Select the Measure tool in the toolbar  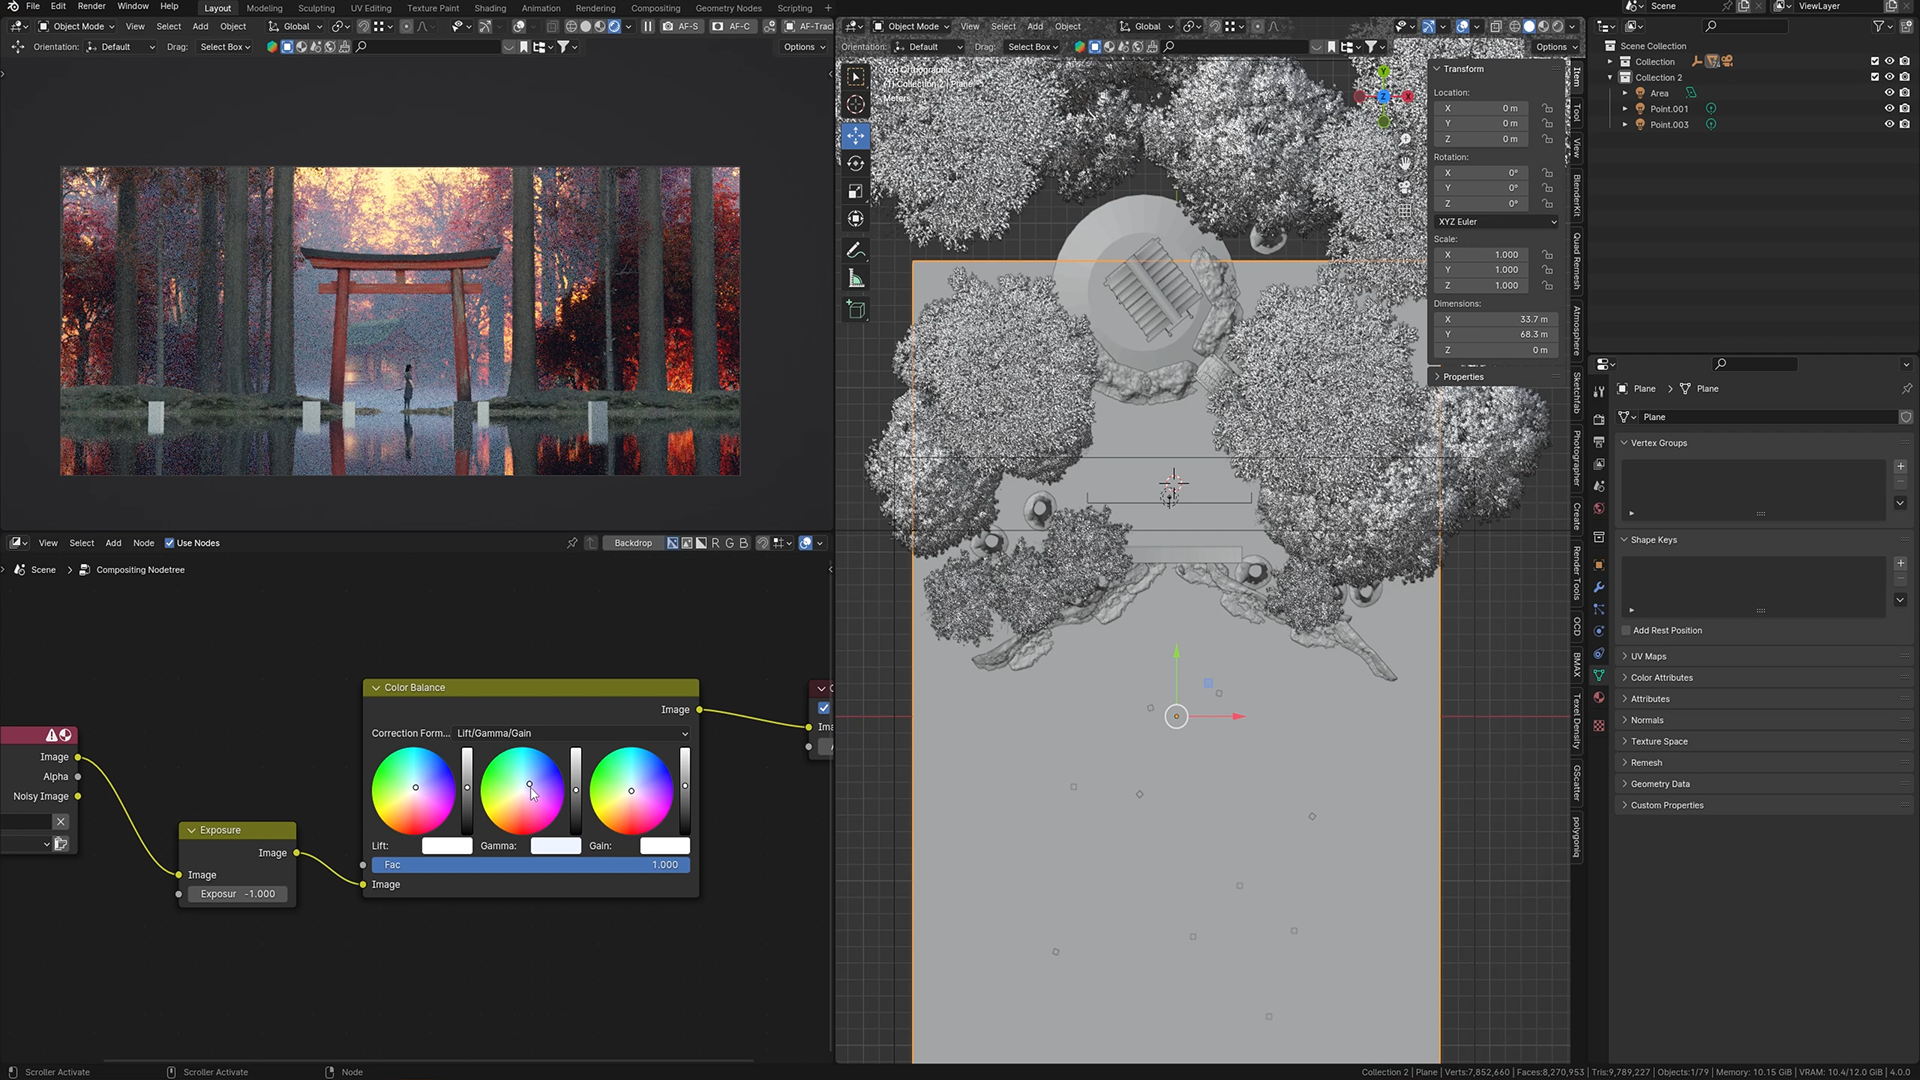click(855, 278)
